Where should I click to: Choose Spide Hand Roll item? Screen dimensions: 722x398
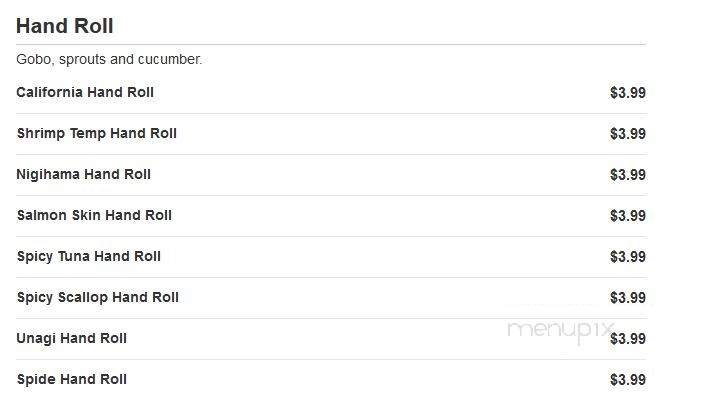pyautogui.click(x=71, y=380)
